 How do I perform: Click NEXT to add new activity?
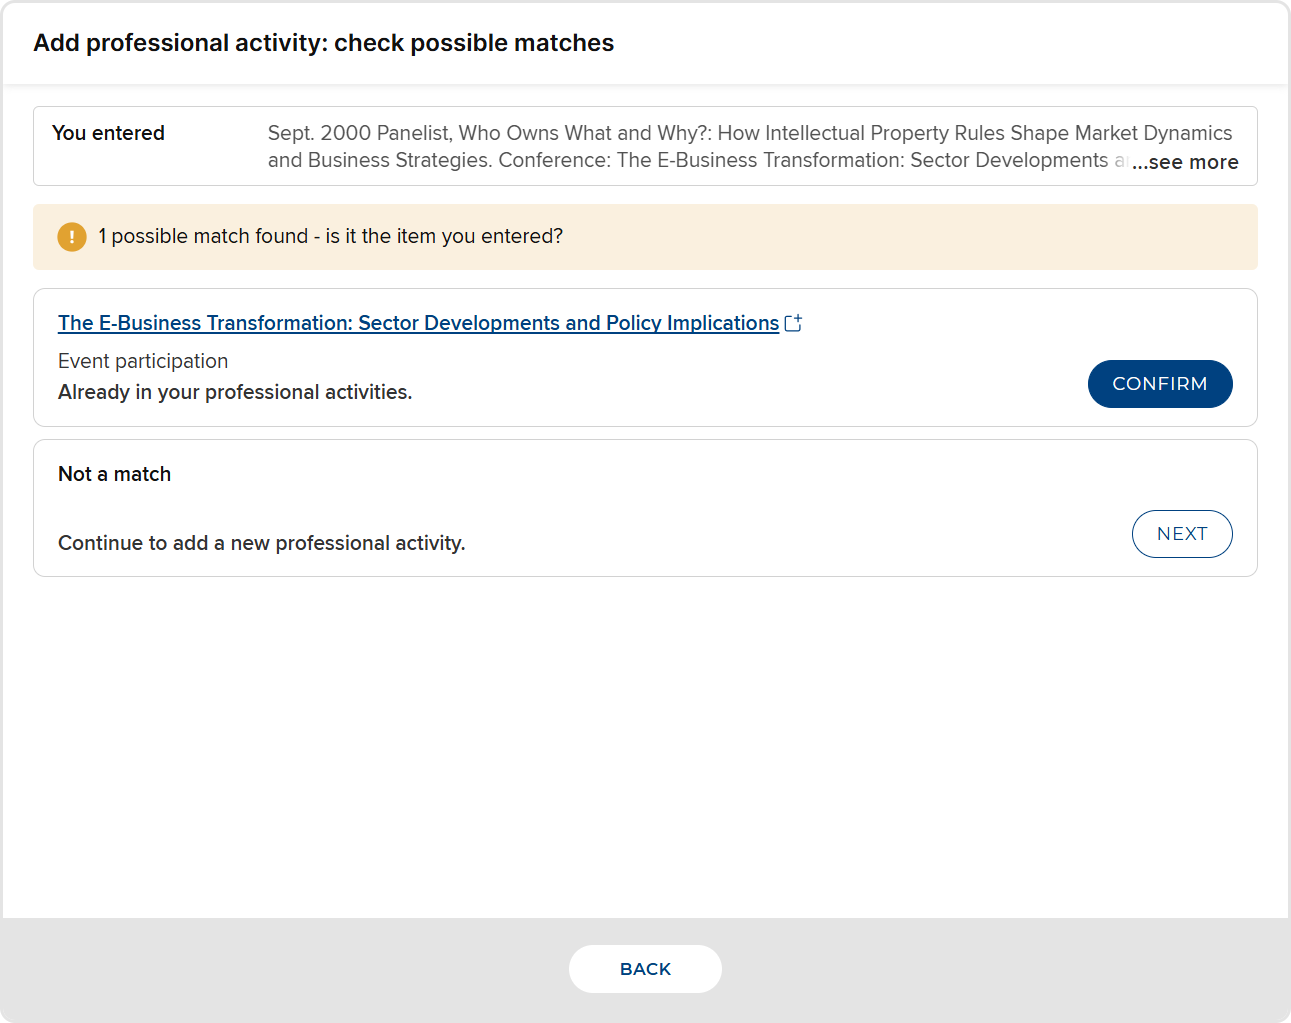(x=1181, y=534)
